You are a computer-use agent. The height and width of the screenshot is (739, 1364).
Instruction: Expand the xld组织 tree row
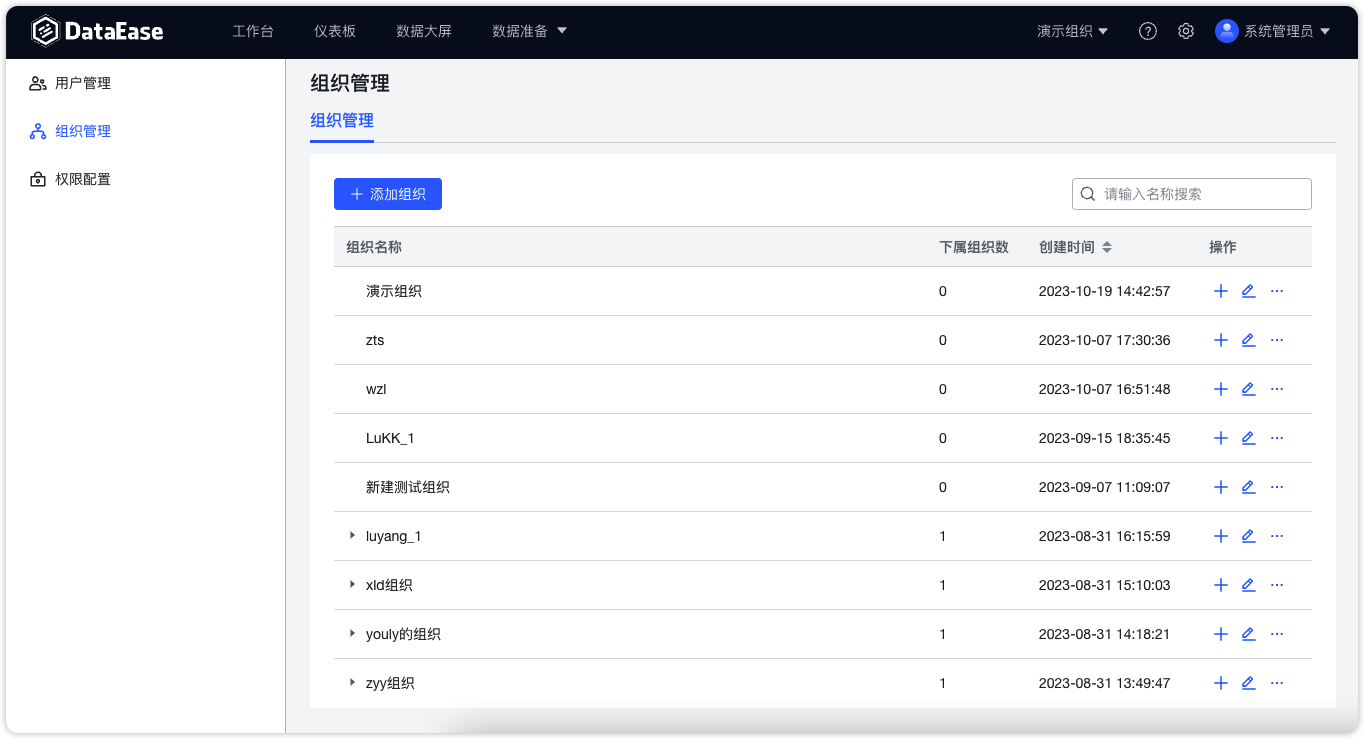click(352, 584)
